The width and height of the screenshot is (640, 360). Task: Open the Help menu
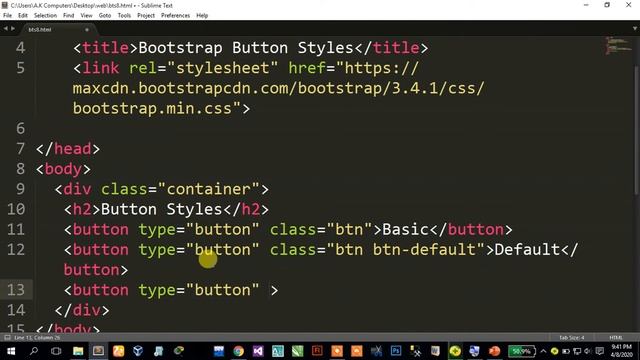click(202, 16)
